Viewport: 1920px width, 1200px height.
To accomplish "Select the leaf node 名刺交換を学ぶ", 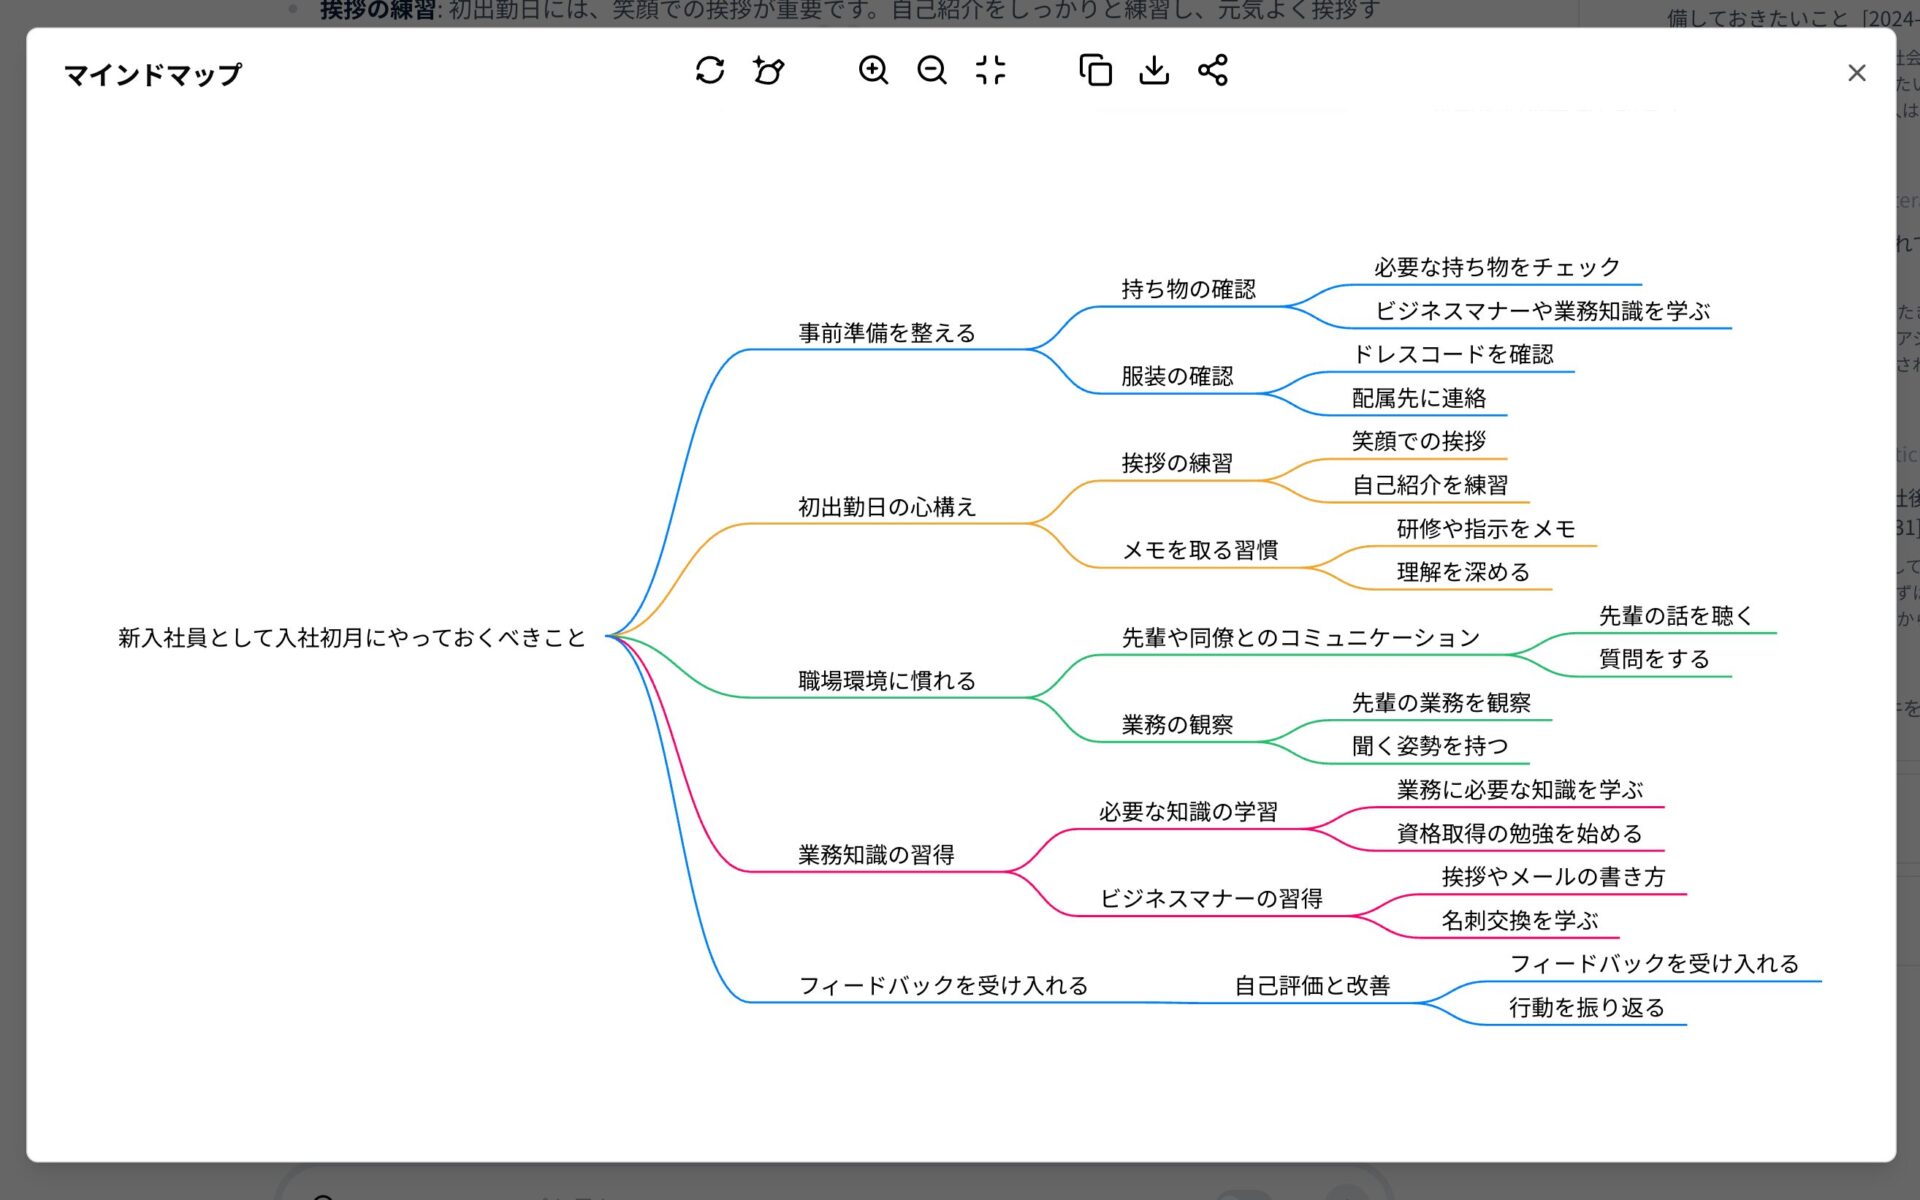I will pos(1519,920).
